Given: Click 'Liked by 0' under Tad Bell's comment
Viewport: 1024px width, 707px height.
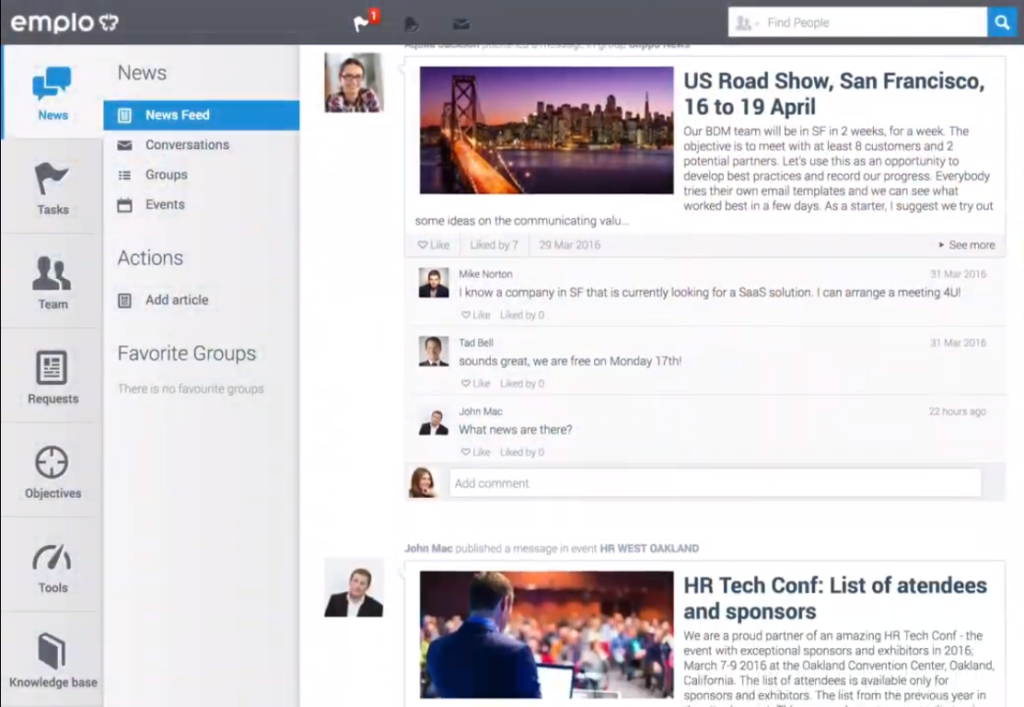Looking at the screenshot, I should click(x=522, y=383).
